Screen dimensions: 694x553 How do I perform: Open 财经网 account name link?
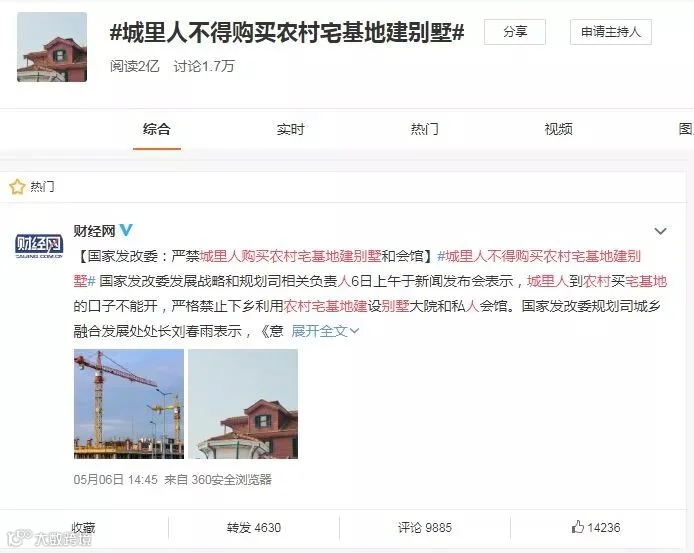(94, 231)
